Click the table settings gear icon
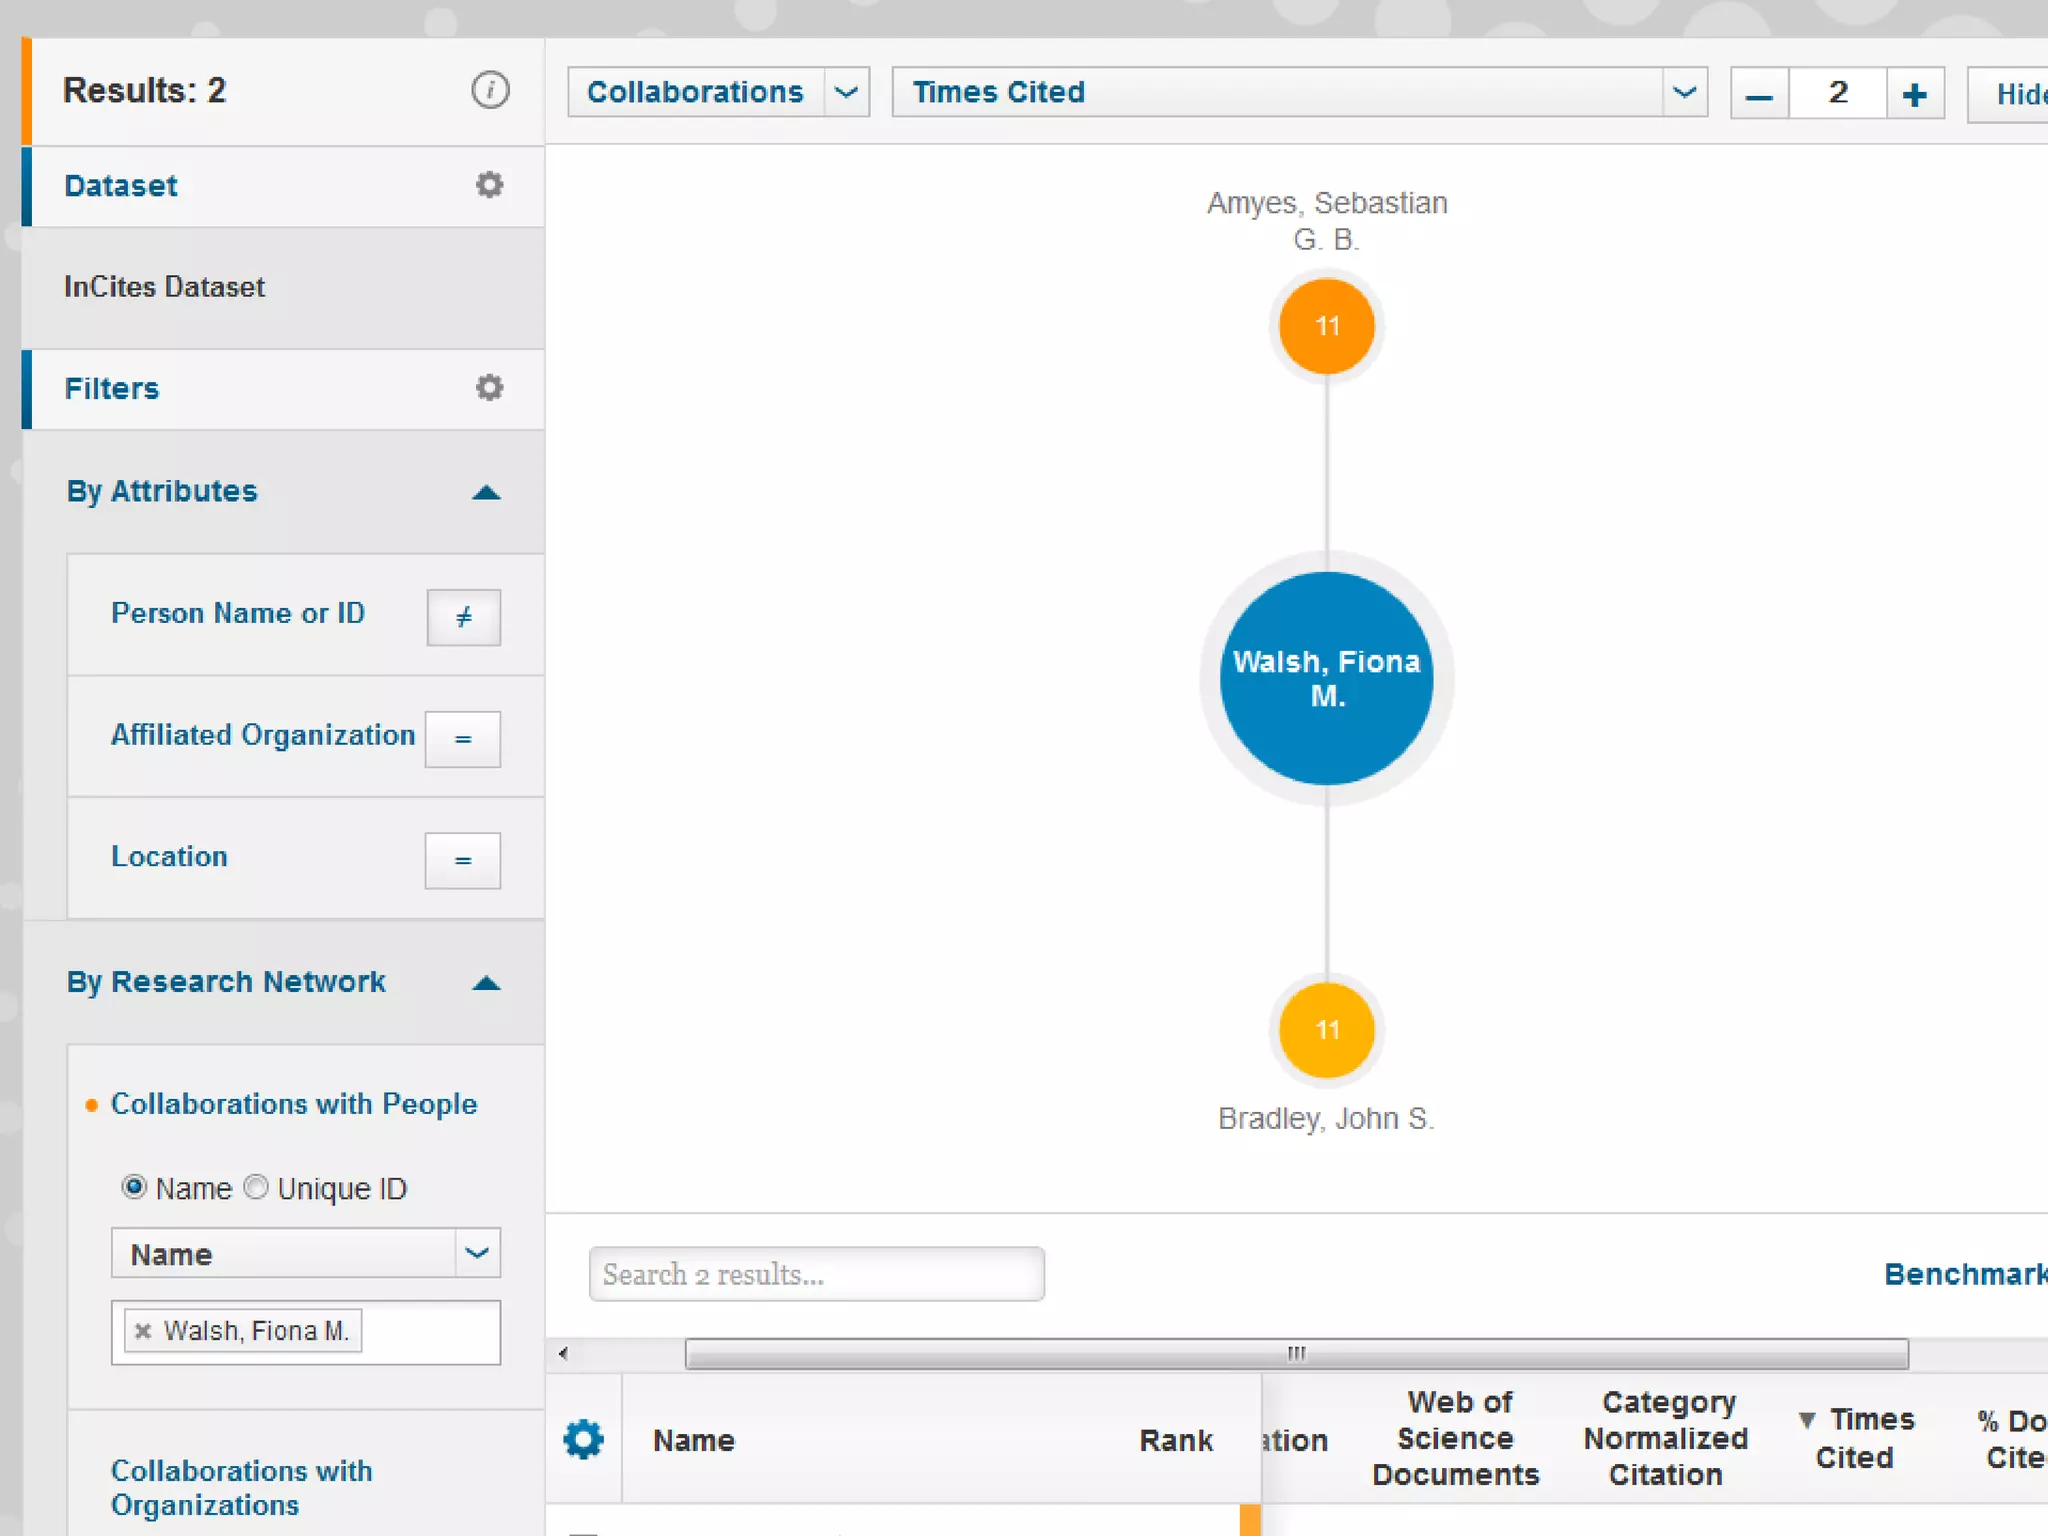 [x=584, y=1439]
